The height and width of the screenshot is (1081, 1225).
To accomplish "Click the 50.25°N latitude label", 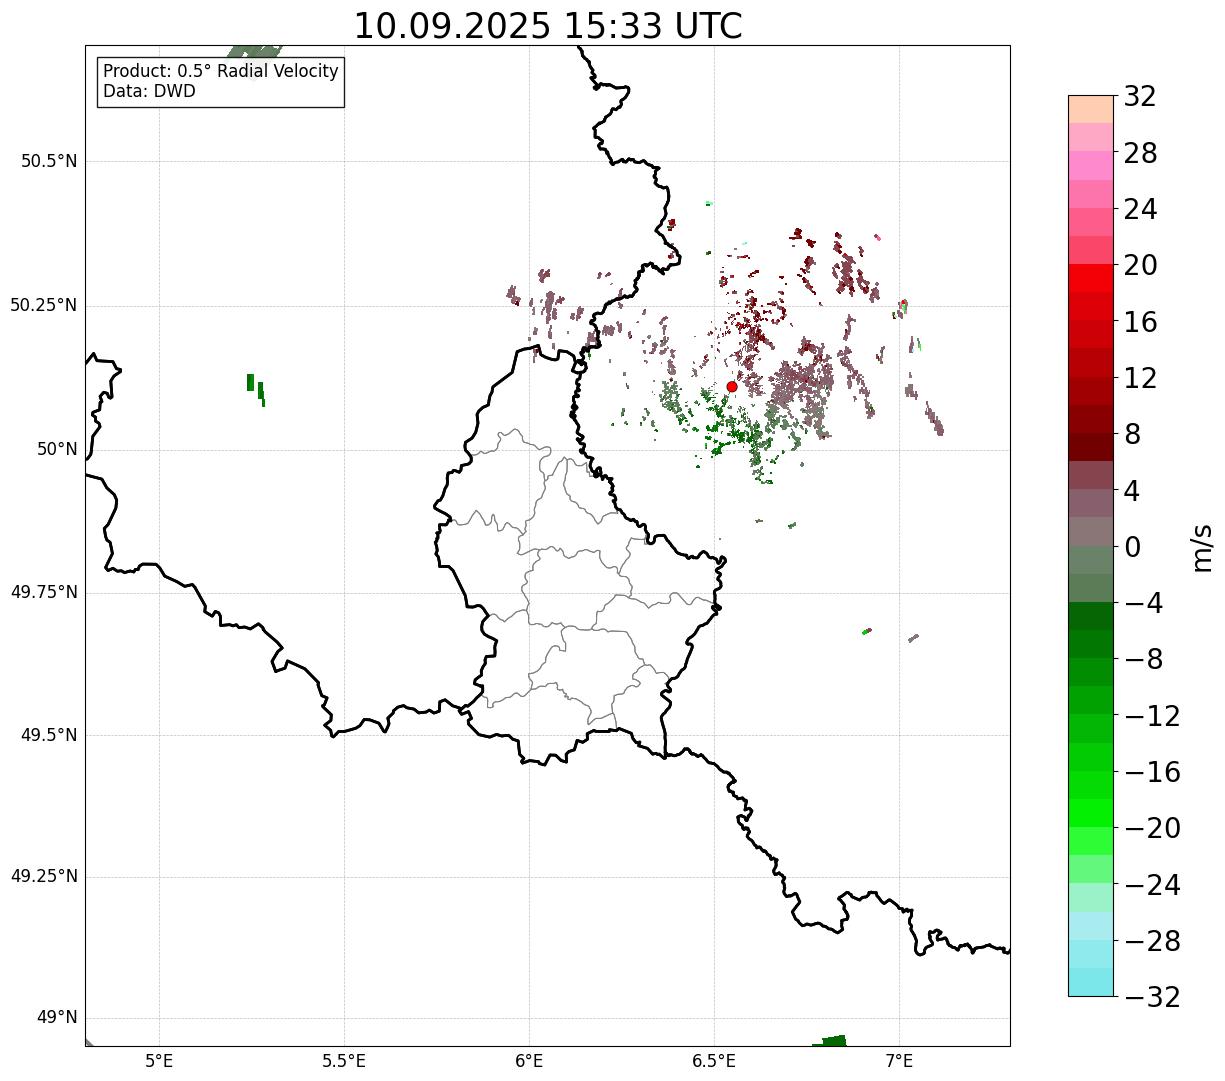I will pyautogui.click(x=43, y=305).
